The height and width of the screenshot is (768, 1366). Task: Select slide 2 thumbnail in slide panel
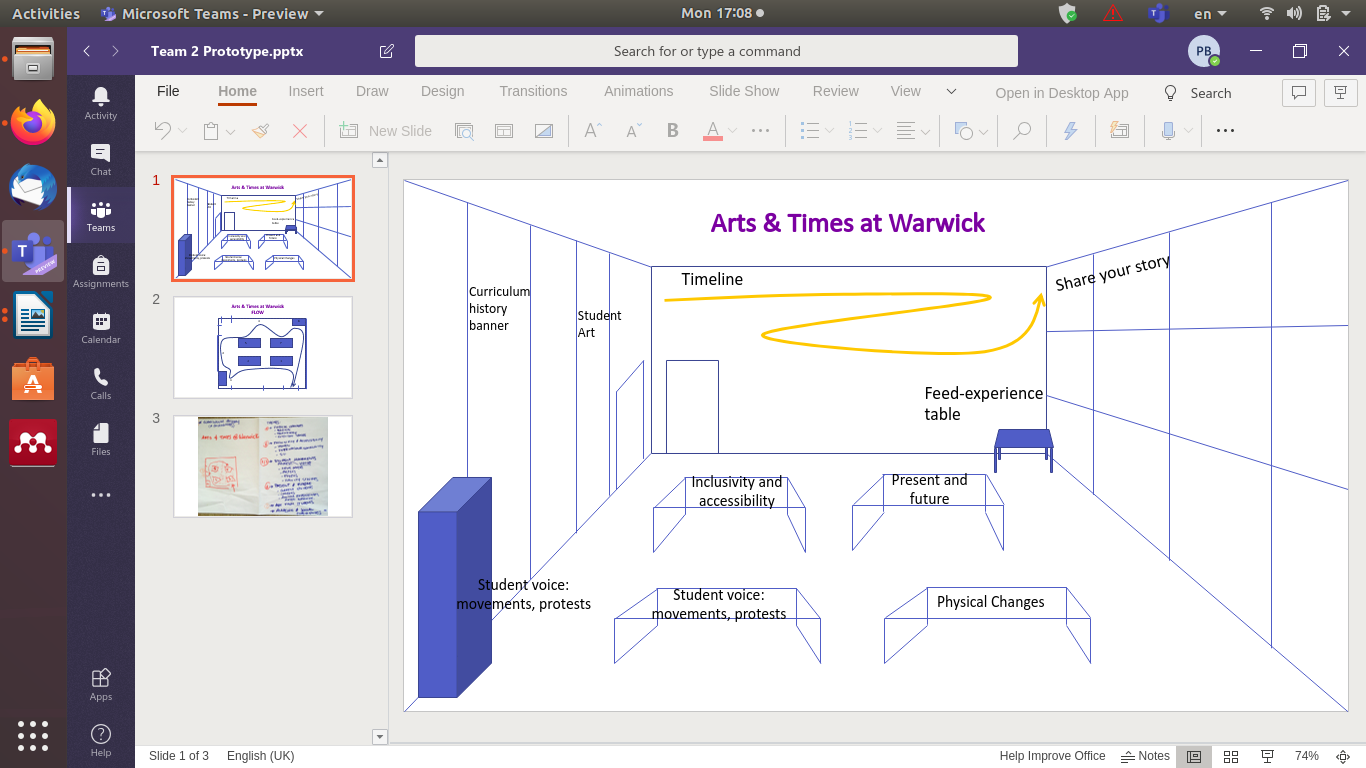tap(263, 347)
